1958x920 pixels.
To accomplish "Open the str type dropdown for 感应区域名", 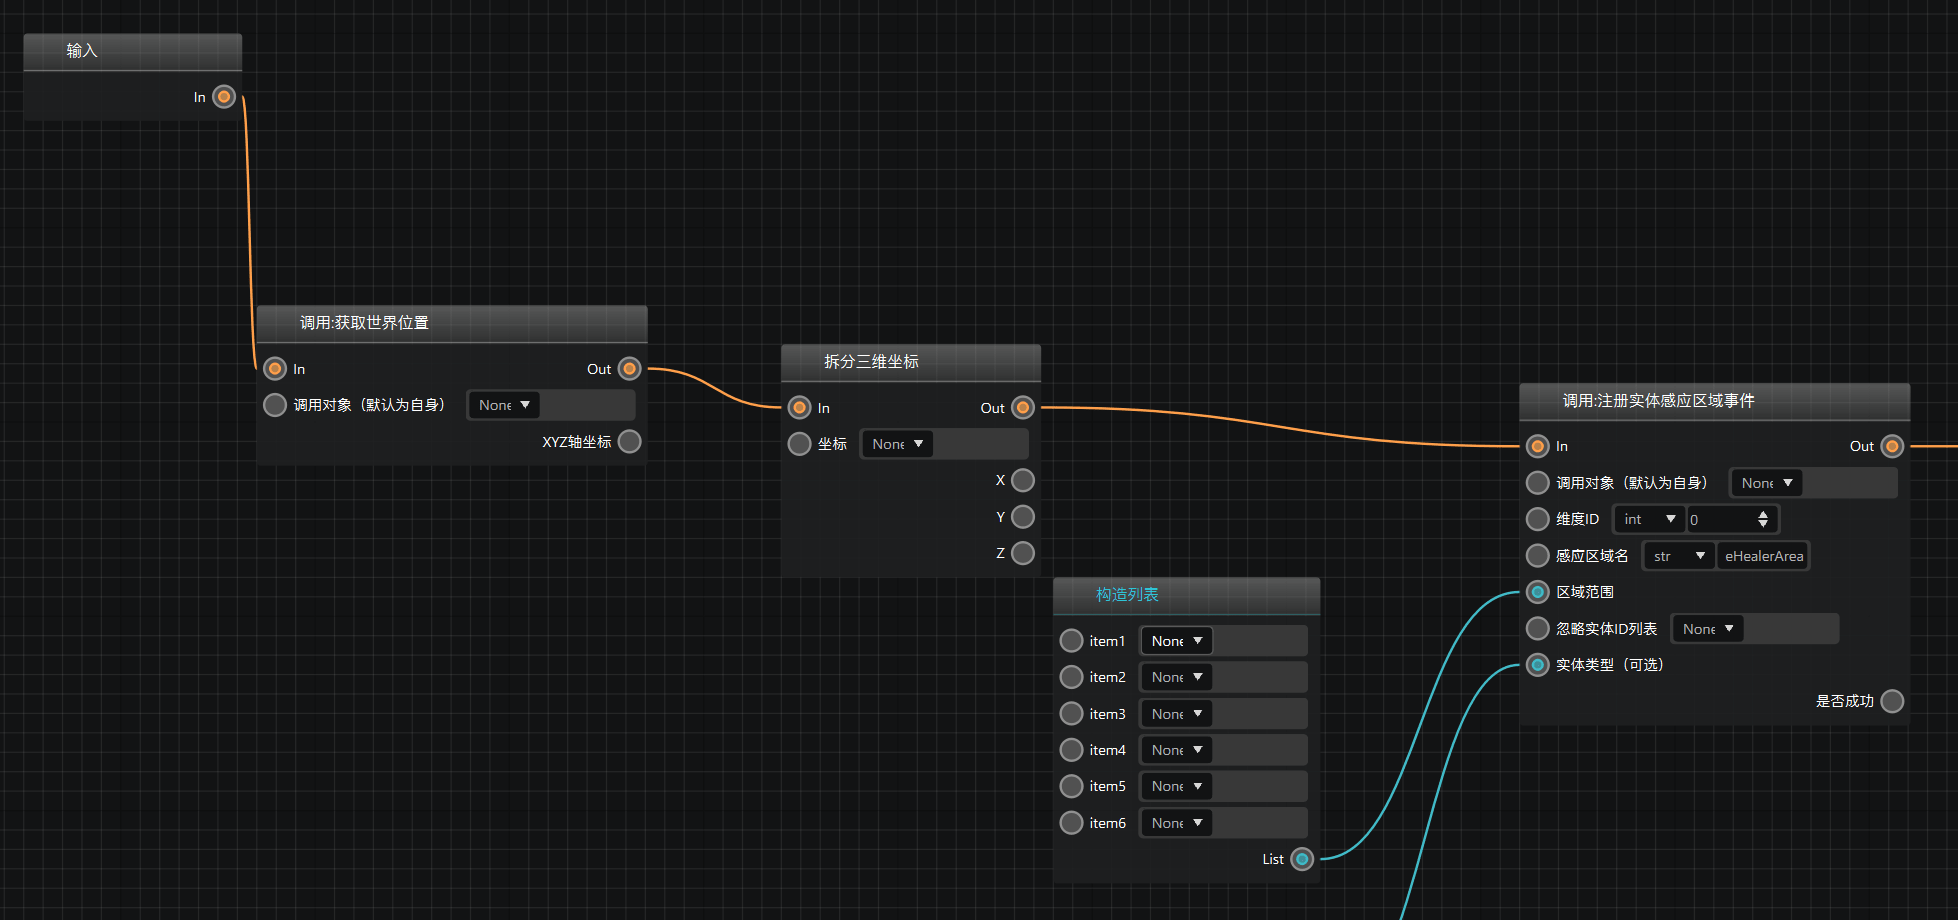I will tap(1679, 556).
